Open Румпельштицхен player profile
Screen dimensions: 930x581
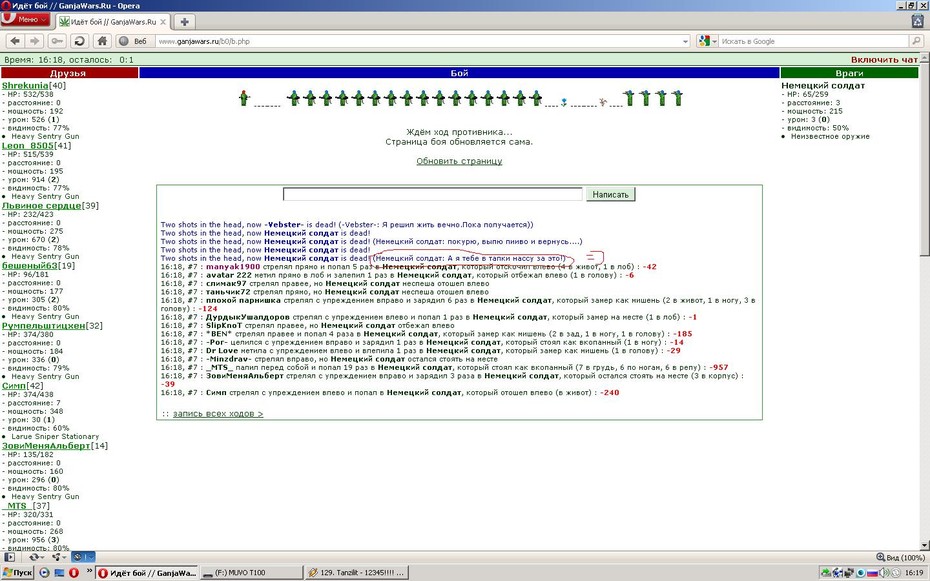pos(43,325)
